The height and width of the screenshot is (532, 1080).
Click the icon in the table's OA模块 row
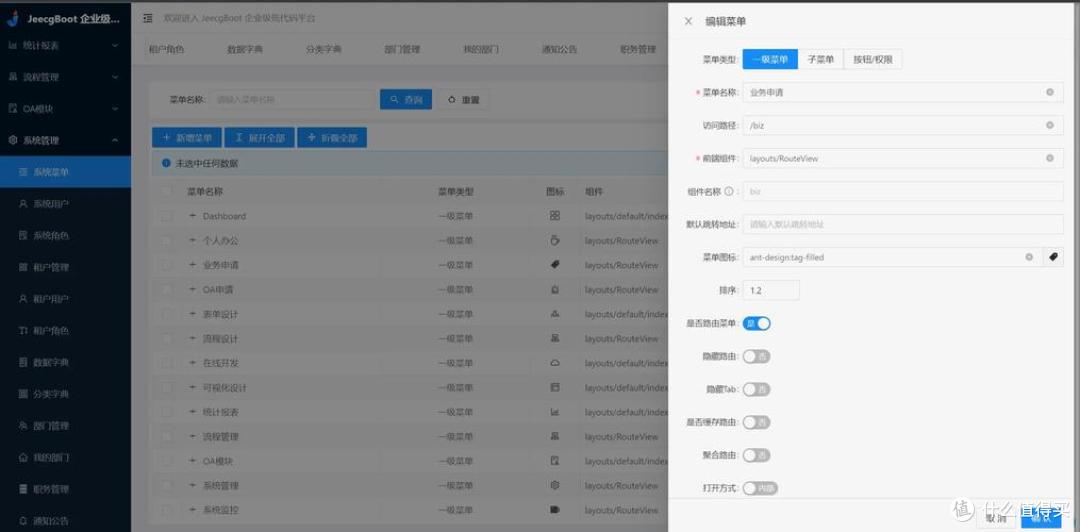(554, 460)
